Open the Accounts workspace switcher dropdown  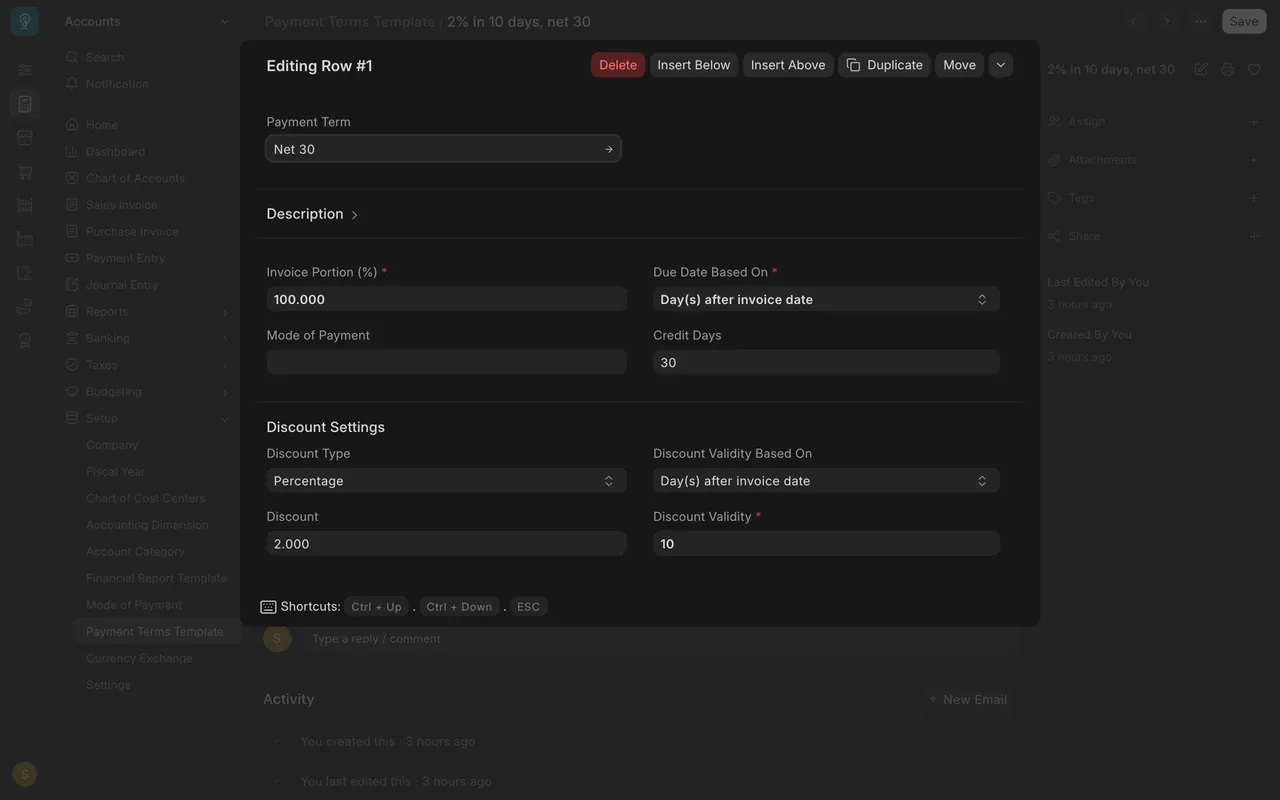(x=147, y=21)
